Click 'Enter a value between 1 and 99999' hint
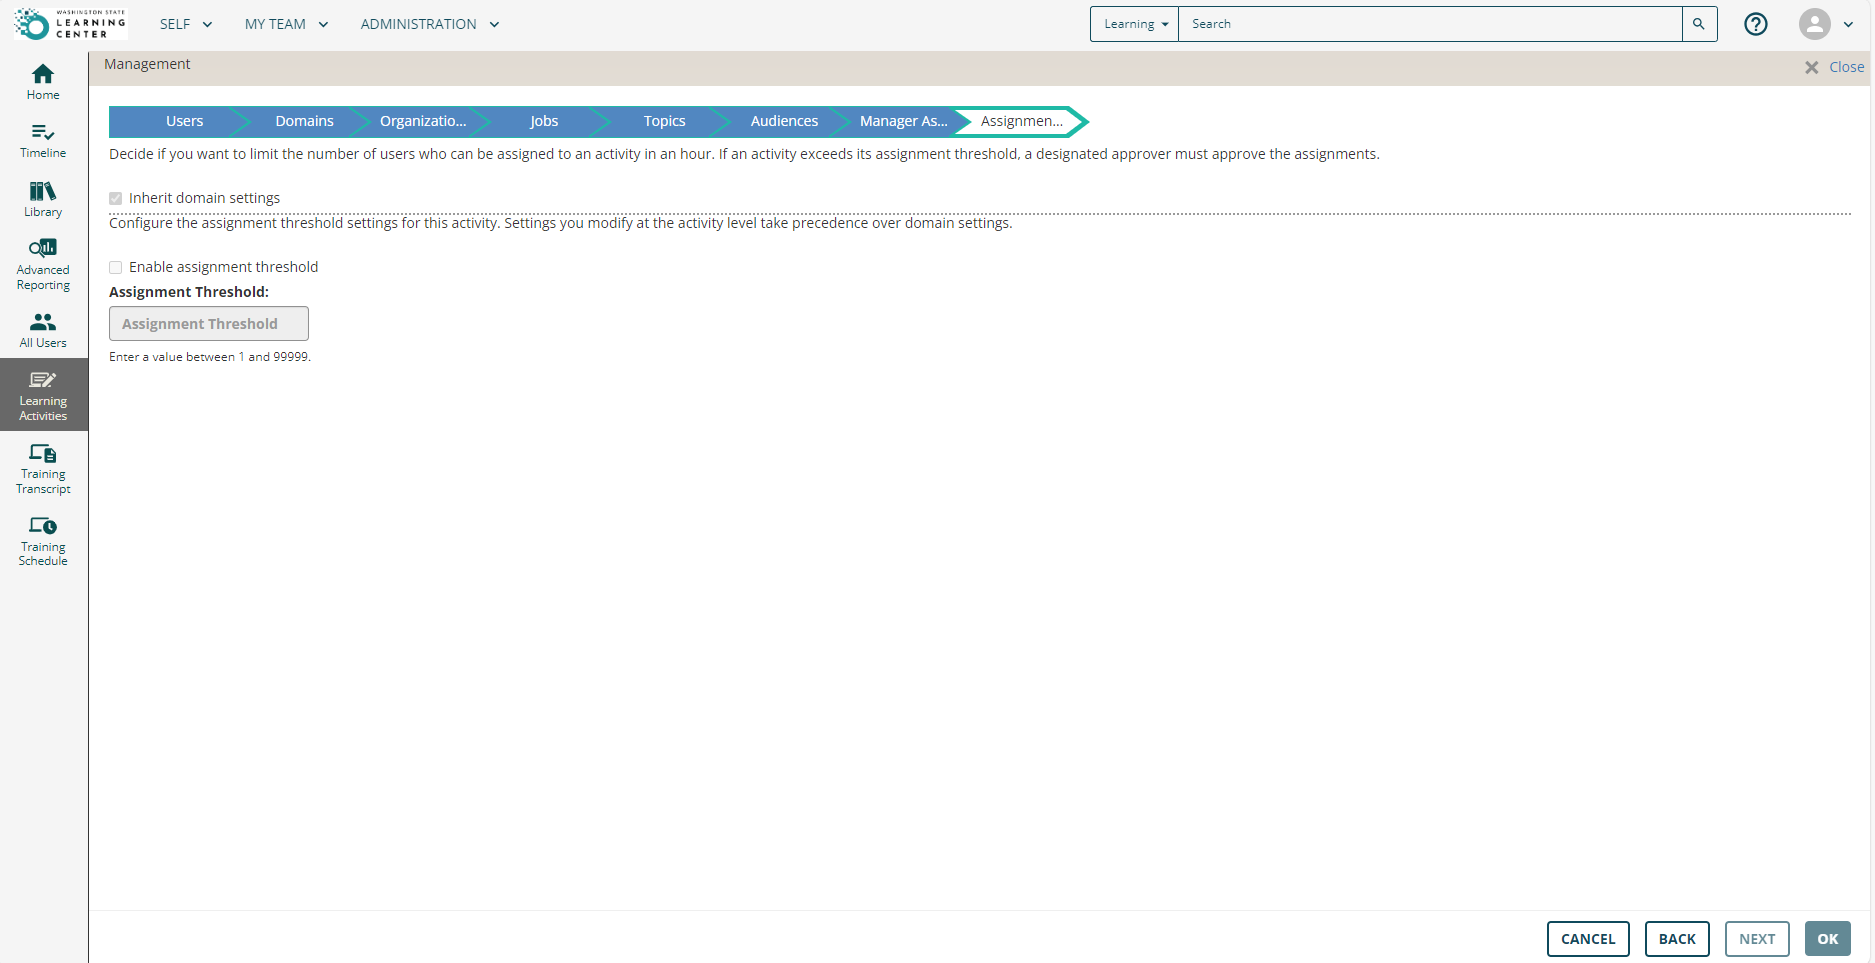The height and width of the screenshot is (963, 1875). pyautogui.click(x=210, y=357)
